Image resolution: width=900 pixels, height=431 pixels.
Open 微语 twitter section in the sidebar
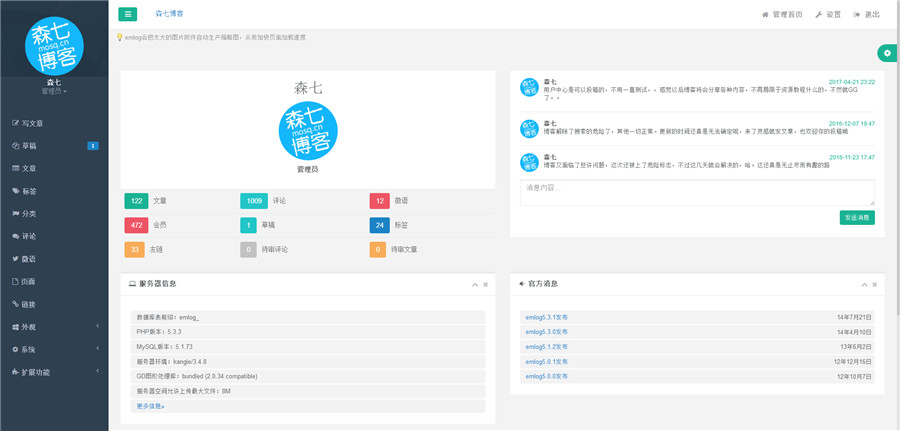point(29,259)
